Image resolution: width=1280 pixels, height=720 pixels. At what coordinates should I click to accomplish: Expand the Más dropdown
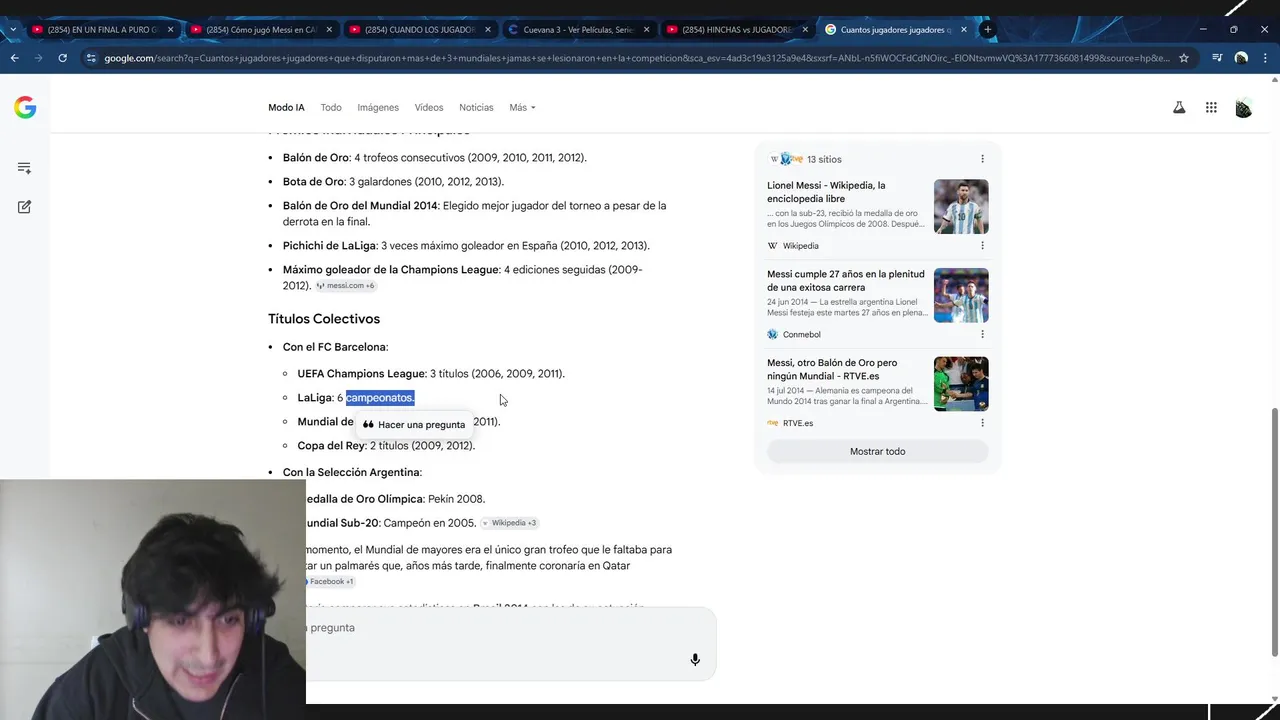[522, 108]
